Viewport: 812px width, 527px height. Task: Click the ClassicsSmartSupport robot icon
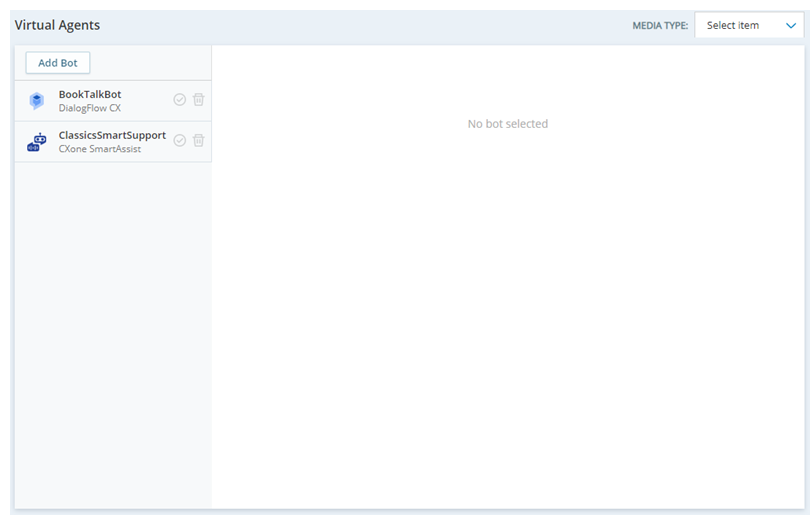[x=37, y=142]
